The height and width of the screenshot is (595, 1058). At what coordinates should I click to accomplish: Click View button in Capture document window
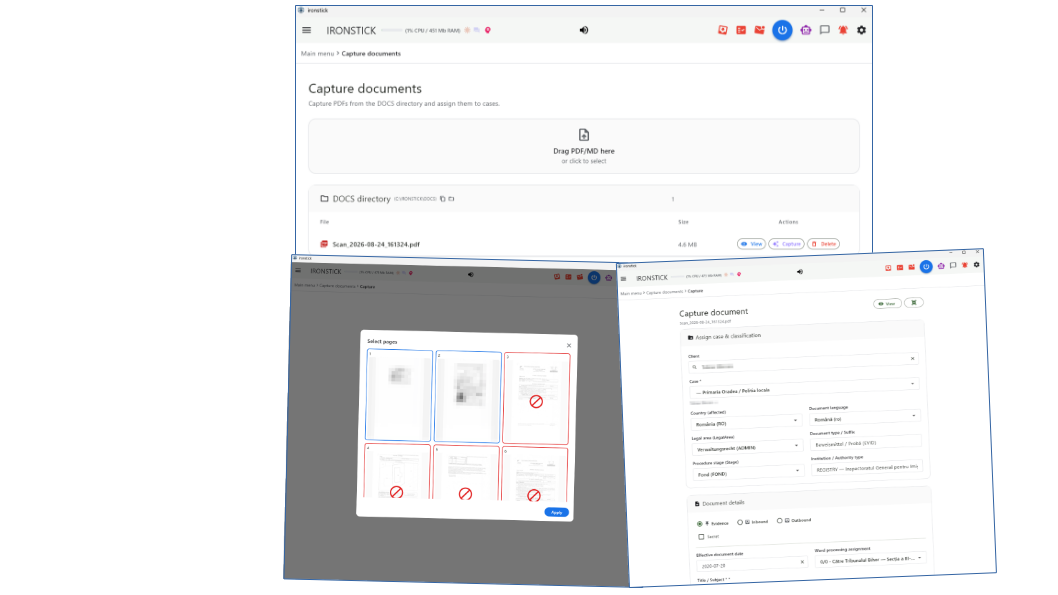pyautogui.click(x=887, y=304)
